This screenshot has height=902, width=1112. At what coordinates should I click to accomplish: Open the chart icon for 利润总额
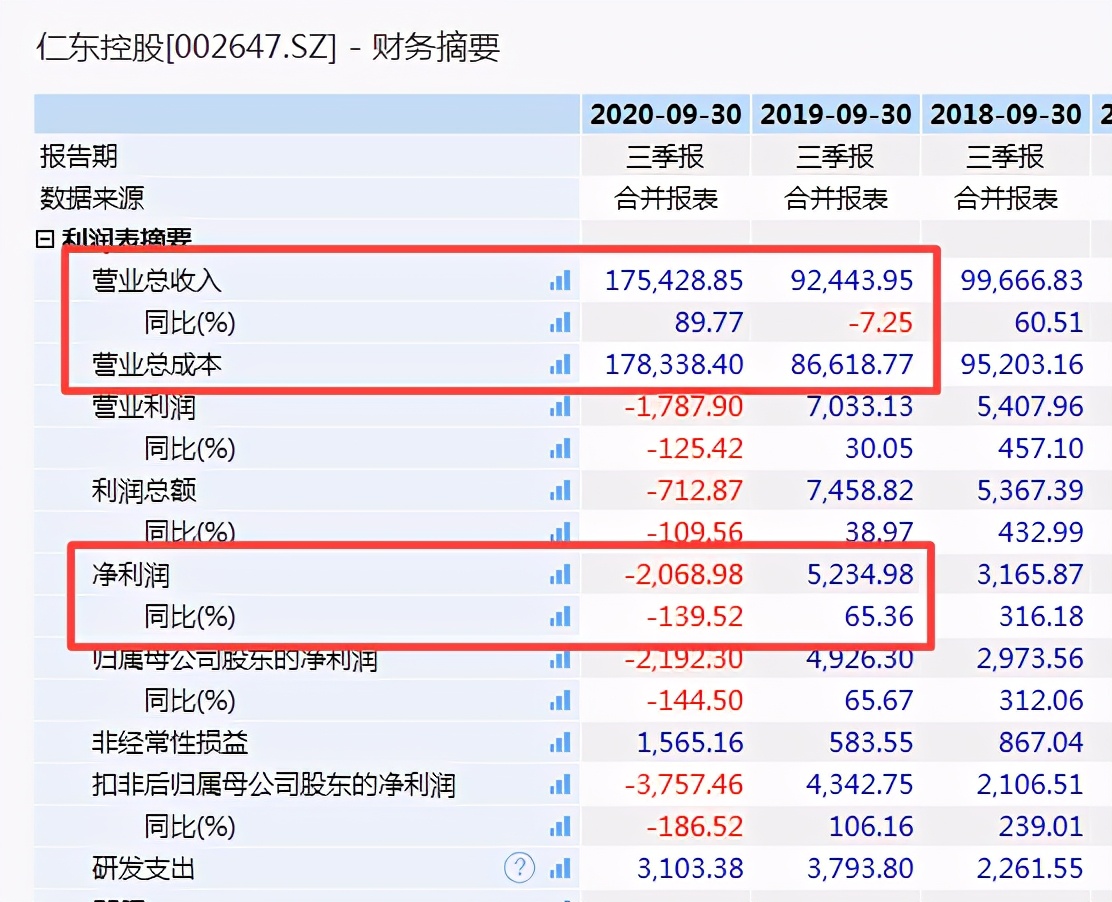click(560, 491)
